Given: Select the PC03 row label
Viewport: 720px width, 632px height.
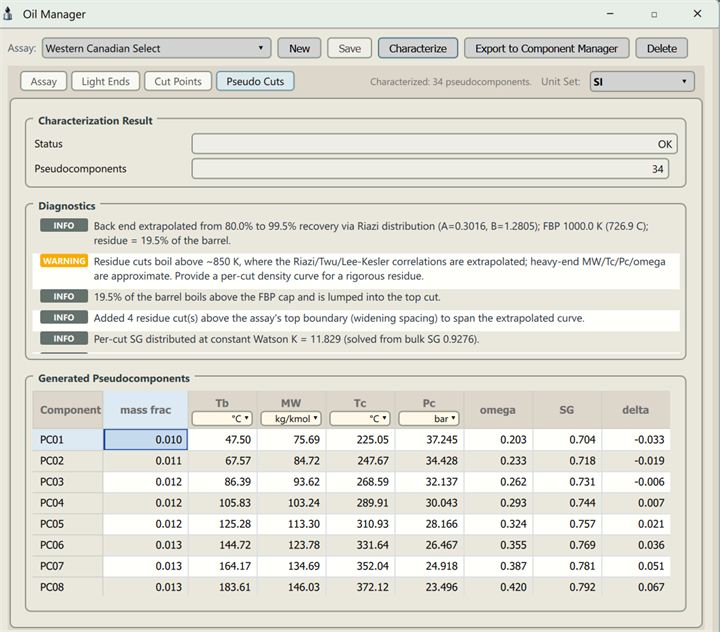Looking at the screenshot, I should coord(68,482).
